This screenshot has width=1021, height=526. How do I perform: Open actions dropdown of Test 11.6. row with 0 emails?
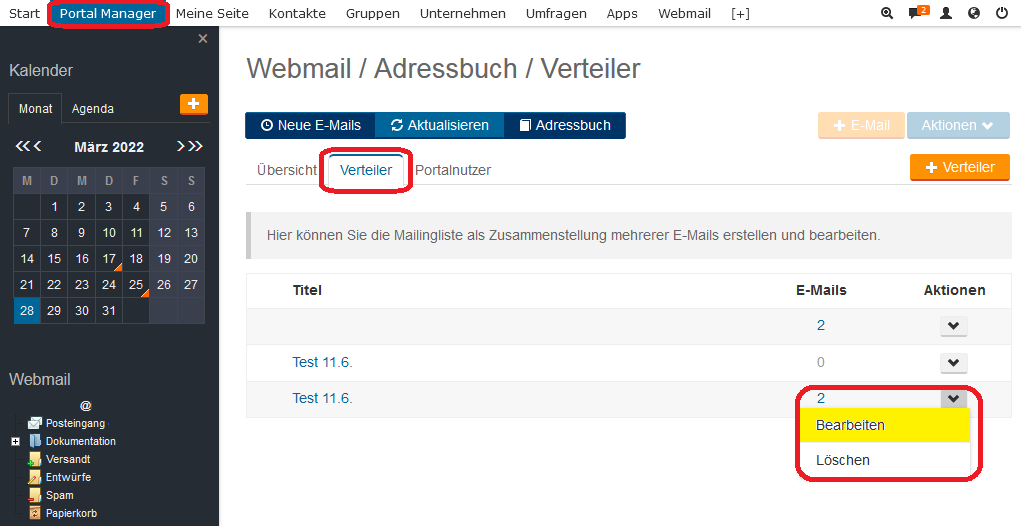pyautogui.click(x=954, y=363)
